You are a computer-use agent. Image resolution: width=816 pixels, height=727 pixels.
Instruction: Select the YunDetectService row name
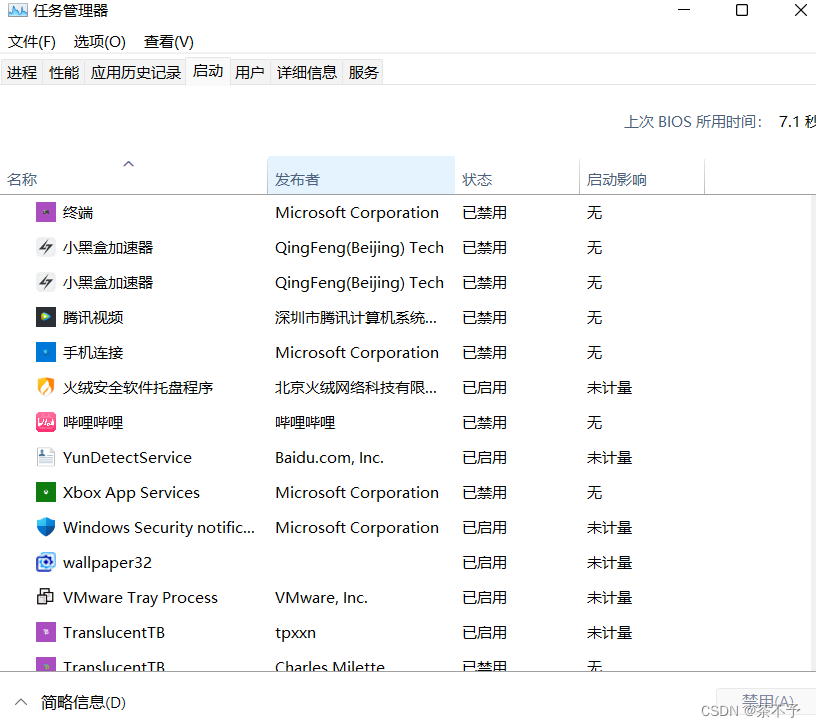128,457
